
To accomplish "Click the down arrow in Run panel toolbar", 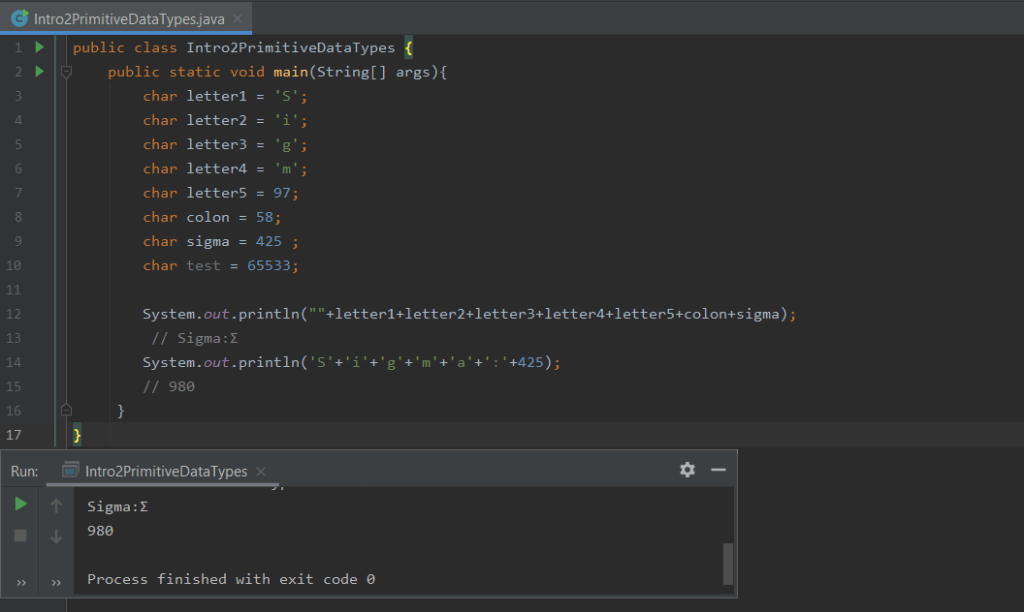I will (x=56, y=536).
